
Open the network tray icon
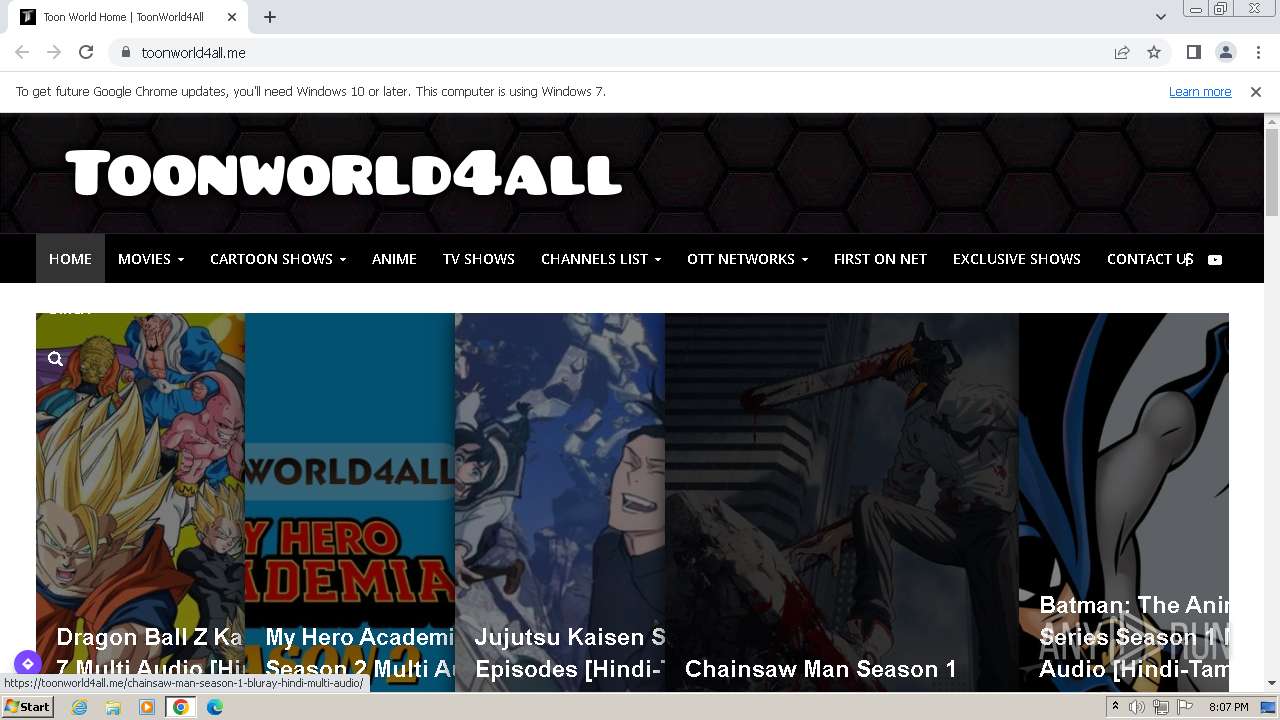[1161, 707]
